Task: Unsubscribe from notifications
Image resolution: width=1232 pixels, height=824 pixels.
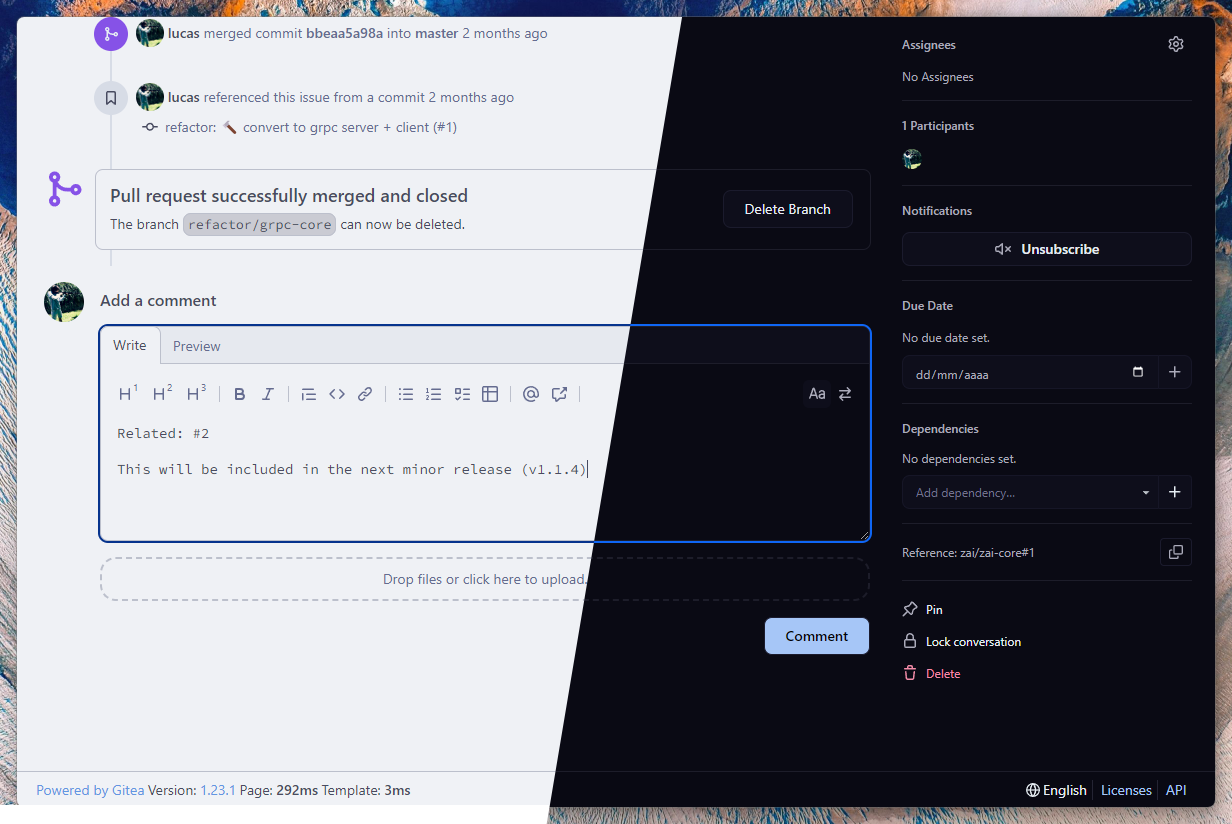Action: (1046, 249)
